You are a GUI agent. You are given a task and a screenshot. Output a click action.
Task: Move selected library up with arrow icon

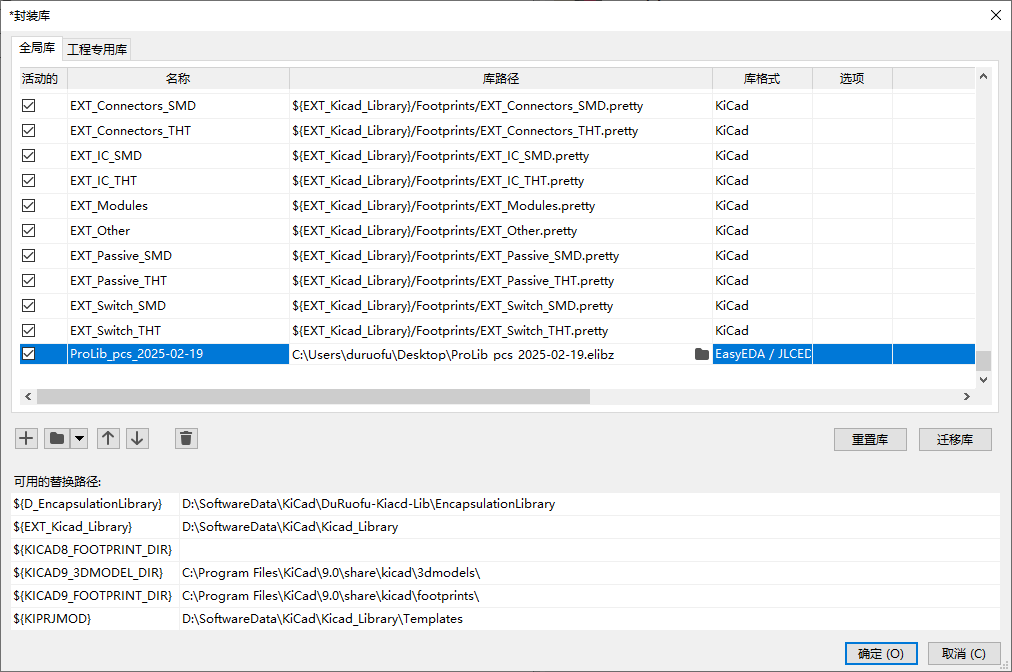[x=108, y=438]
